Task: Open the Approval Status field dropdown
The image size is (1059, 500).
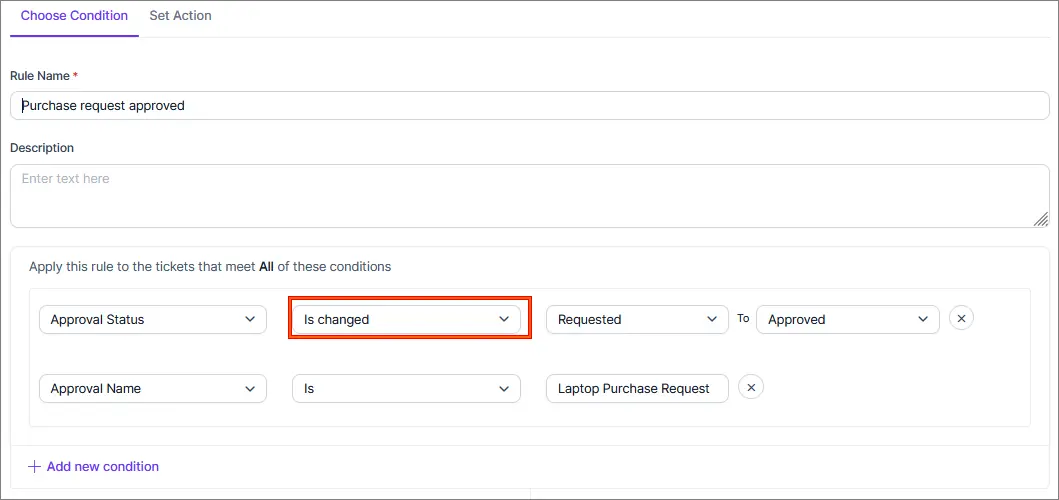Action: 153,319
